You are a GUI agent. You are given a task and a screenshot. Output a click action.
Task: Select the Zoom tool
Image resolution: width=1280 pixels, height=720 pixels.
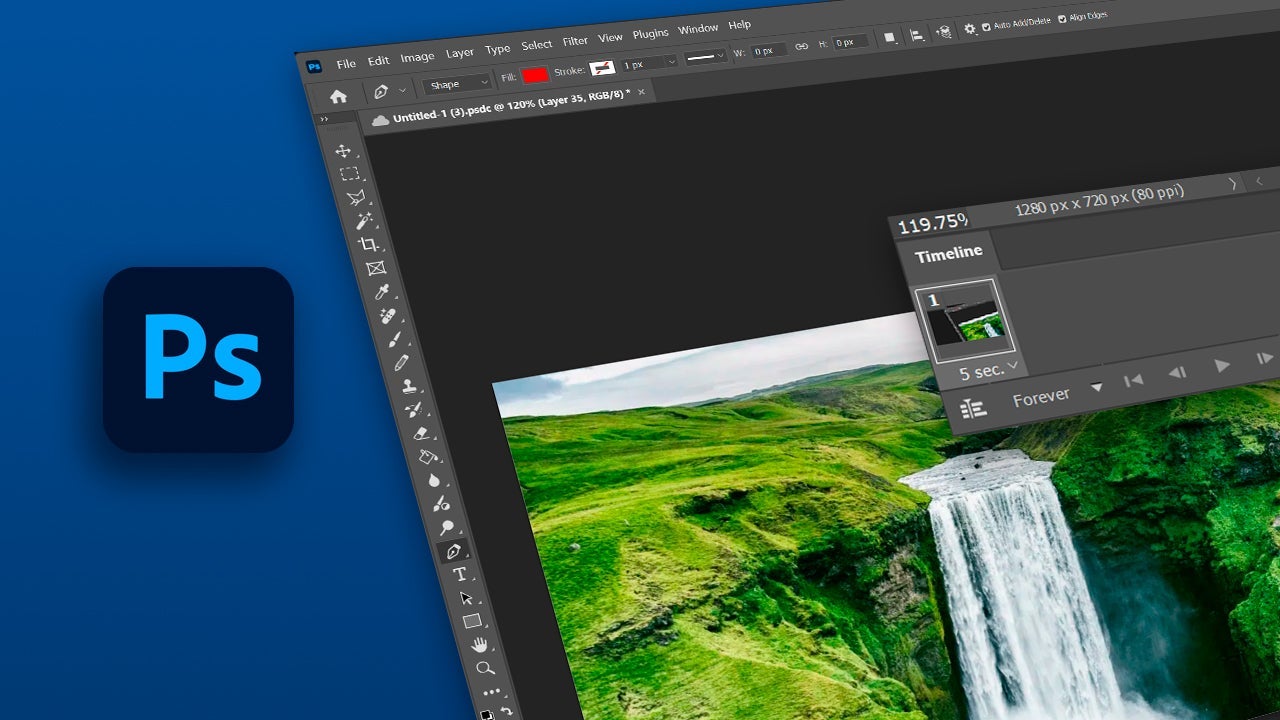pyautogui.click(x=483, y=669)
